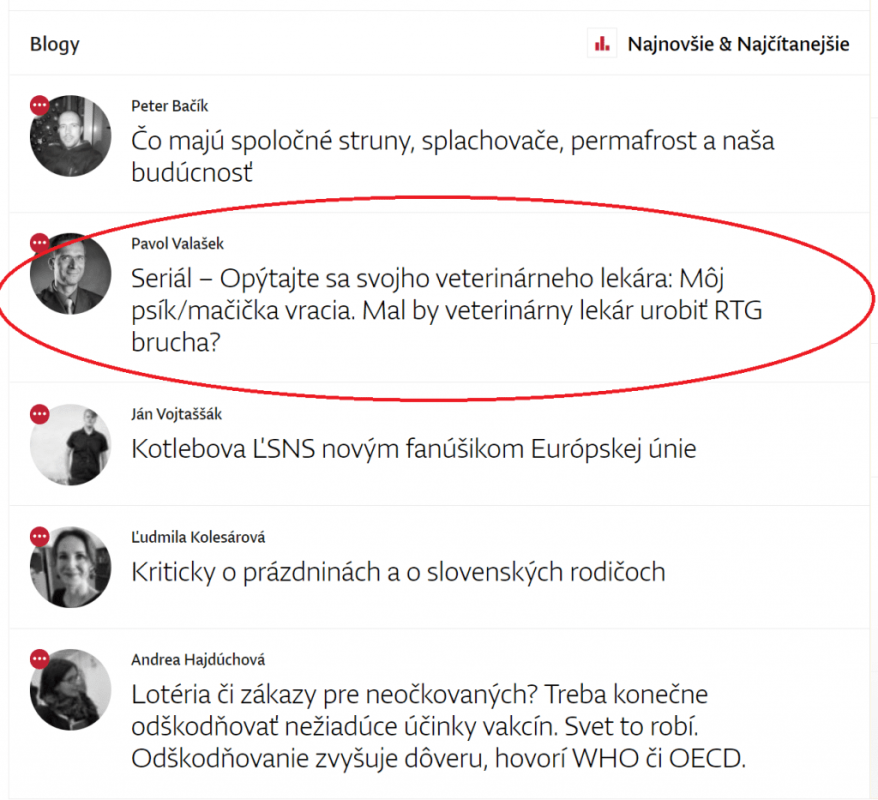The image size is (878, 800).
Task: Open Kriticky o prázdninách article
Action: coord(398,572)
